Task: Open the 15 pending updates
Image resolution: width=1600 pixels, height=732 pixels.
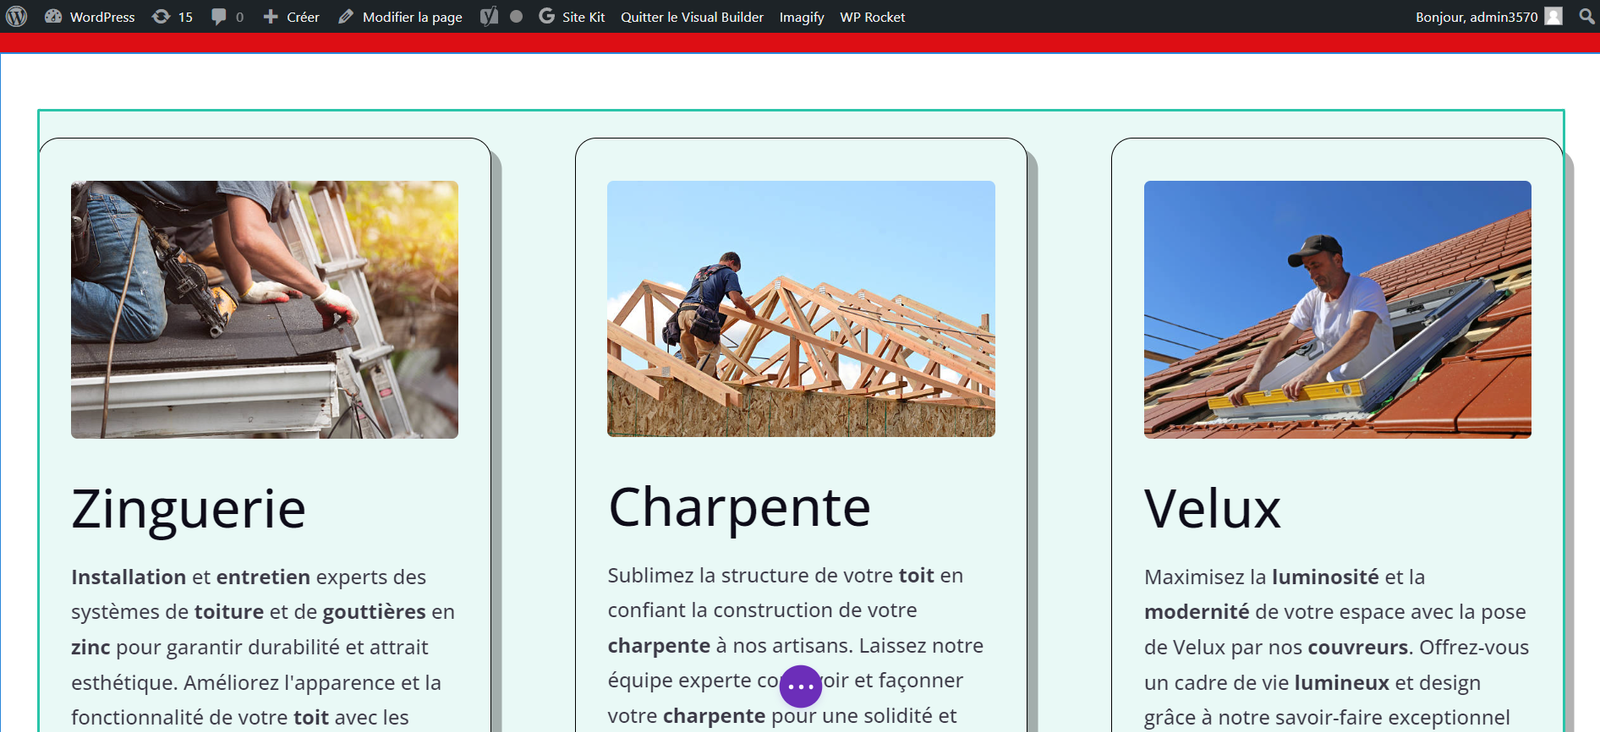Action: (172, 17)
